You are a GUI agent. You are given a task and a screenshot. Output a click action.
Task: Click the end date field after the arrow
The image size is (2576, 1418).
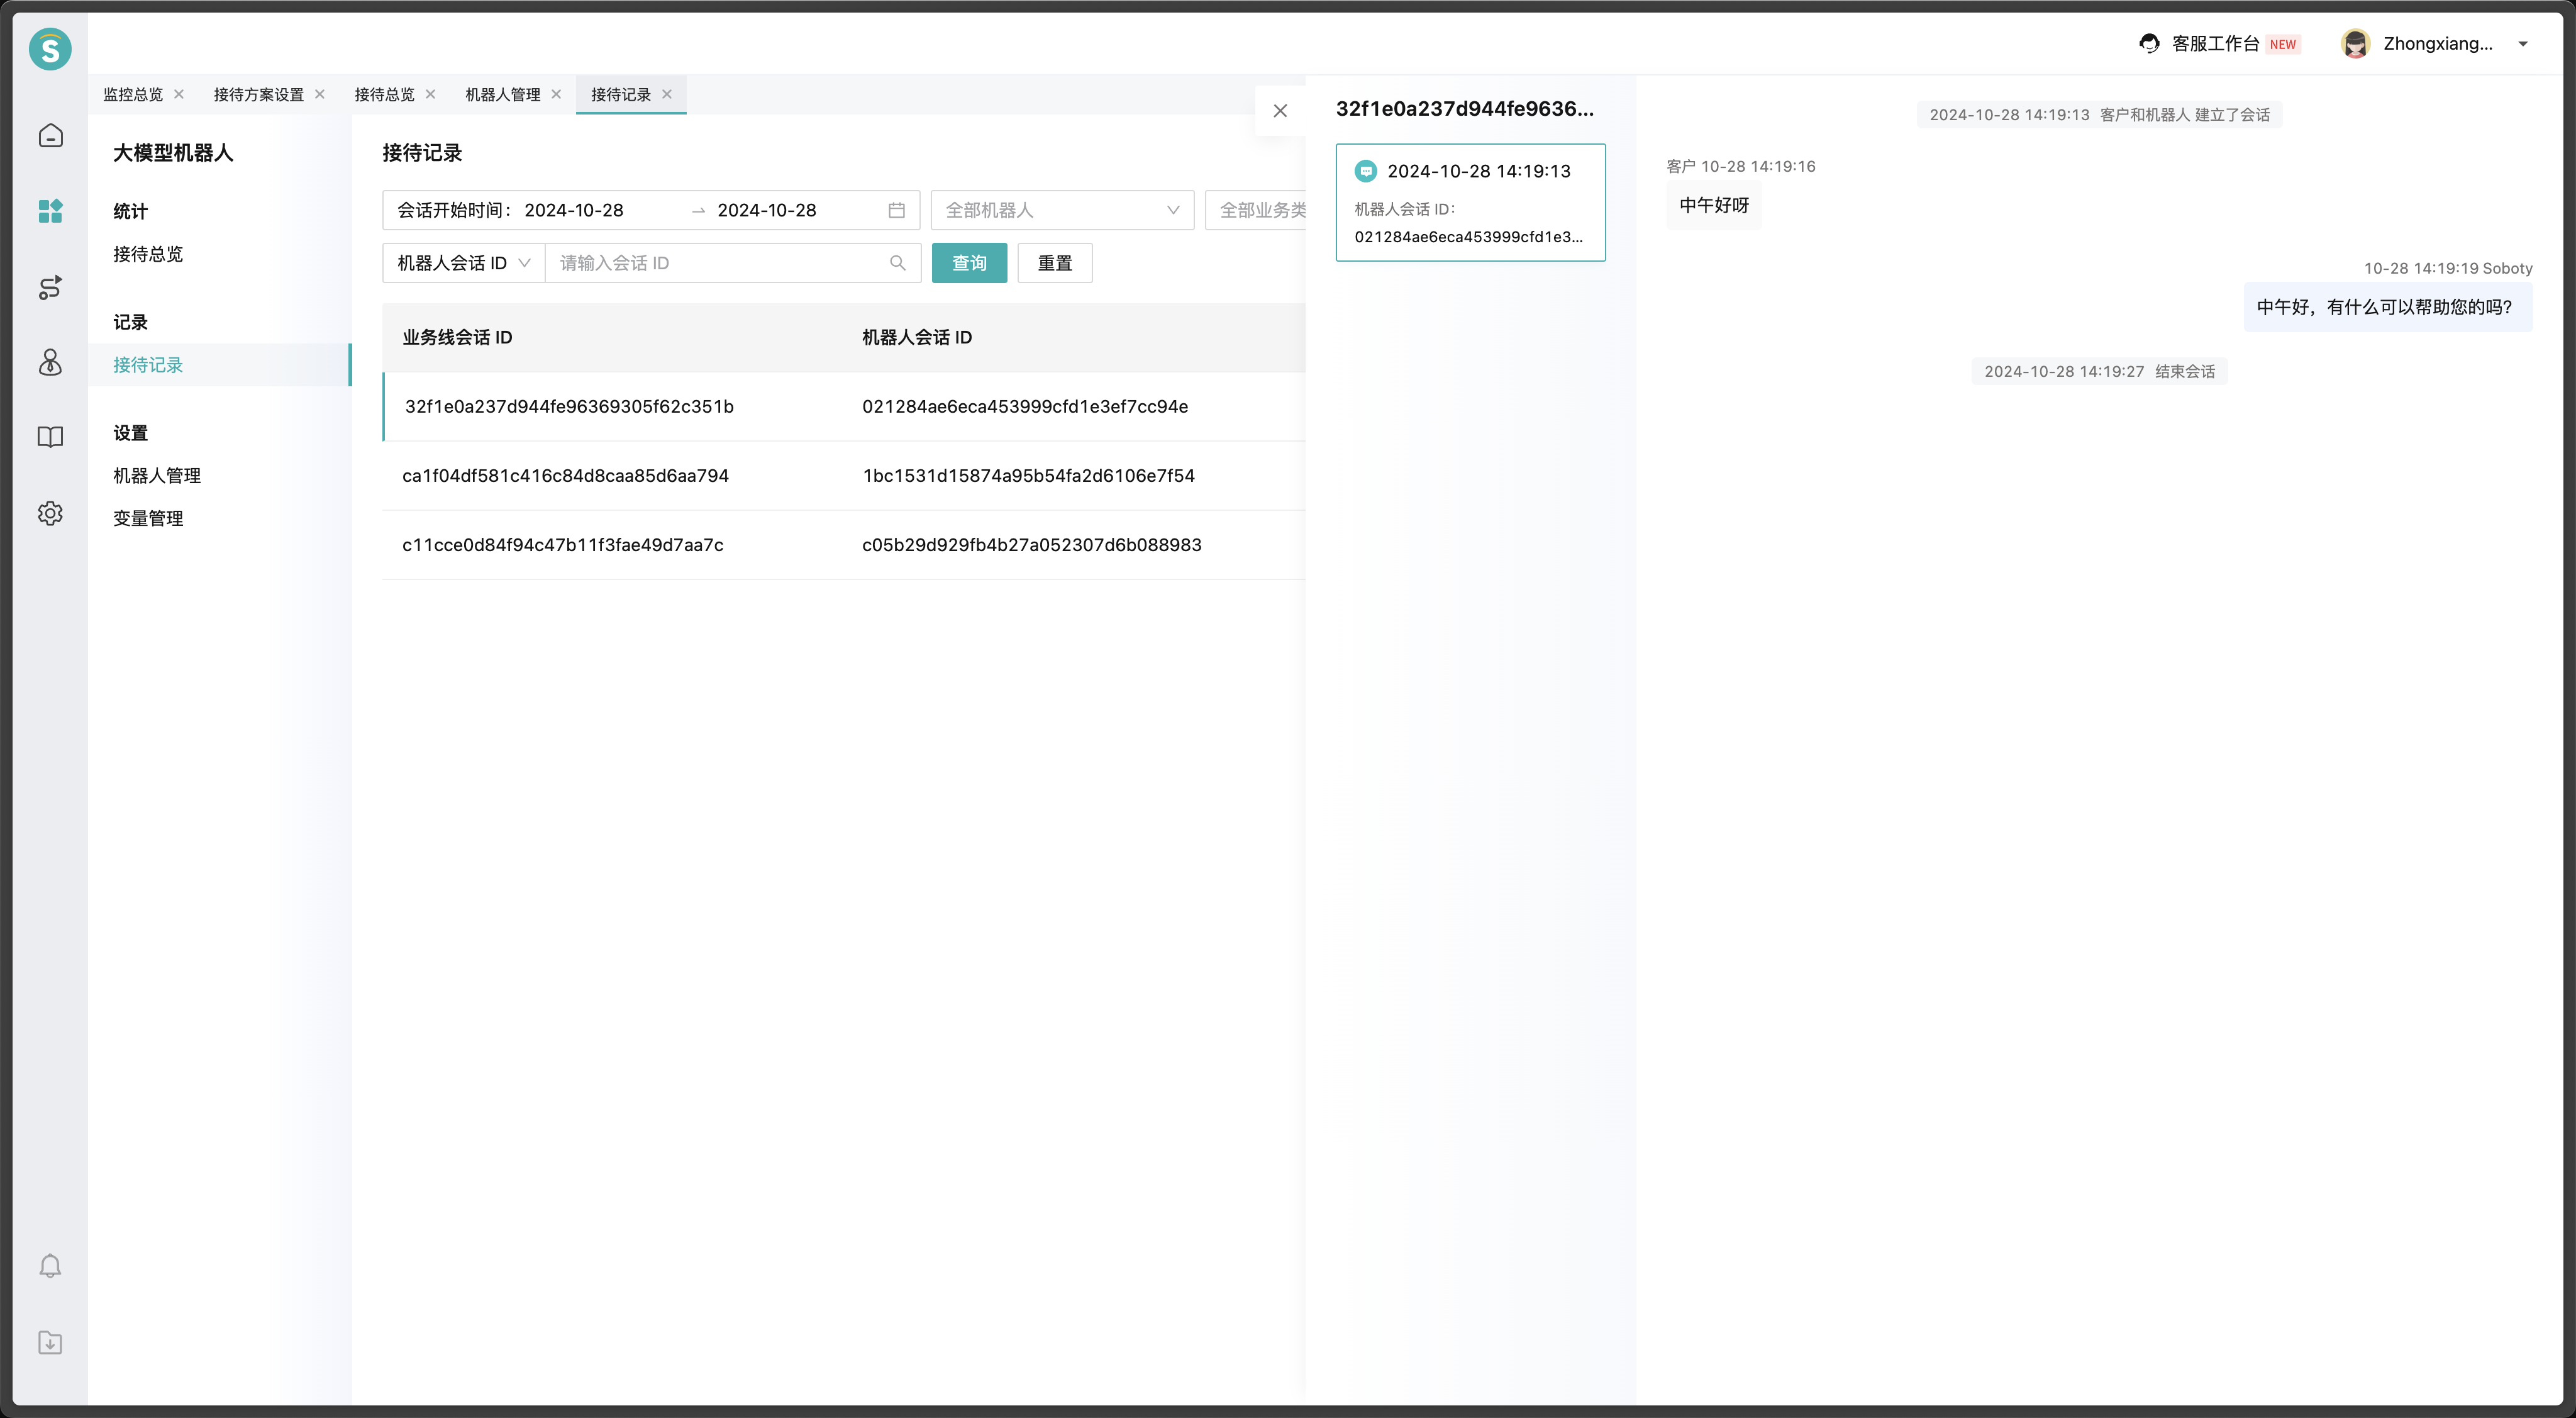[767, 210]
